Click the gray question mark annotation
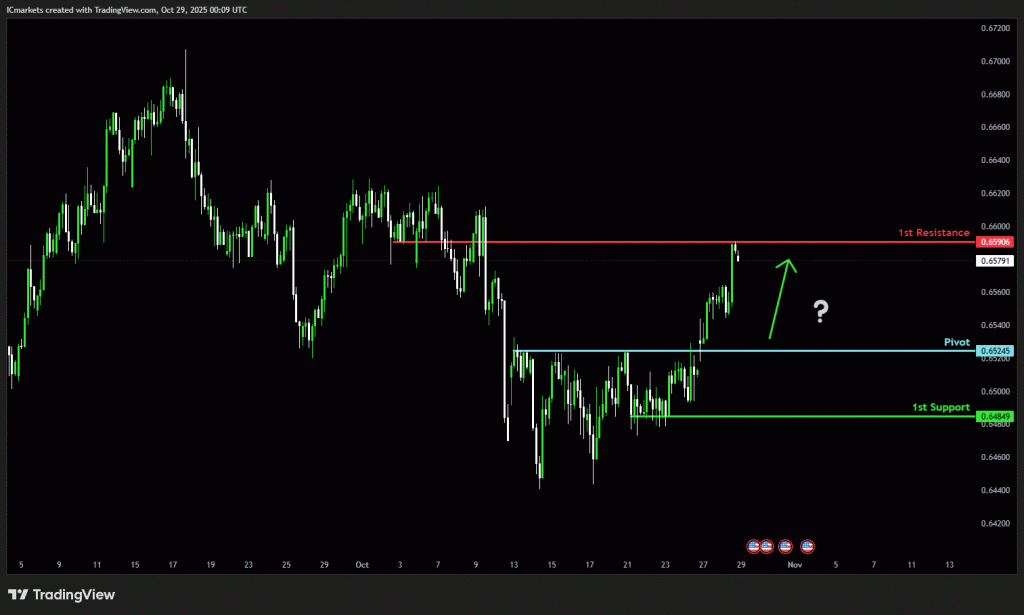The width and height of the screenshot is (1024, 615). coord(820,312)
